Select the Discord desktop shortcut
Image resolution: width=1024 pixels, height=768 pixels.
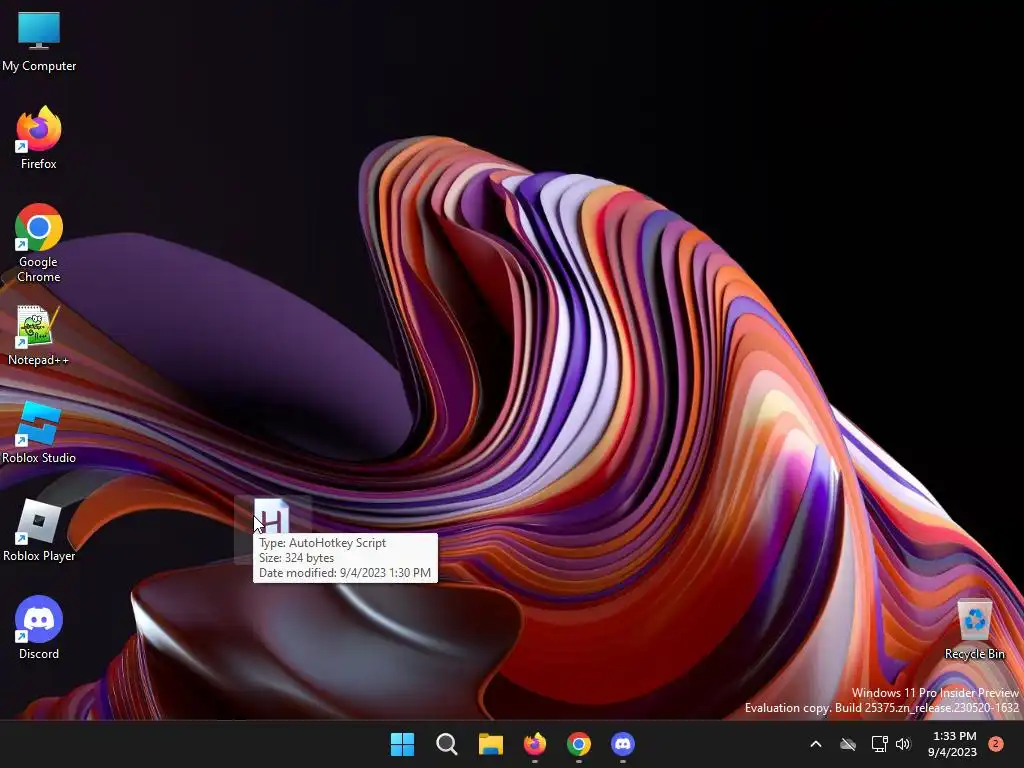[39, 628]
